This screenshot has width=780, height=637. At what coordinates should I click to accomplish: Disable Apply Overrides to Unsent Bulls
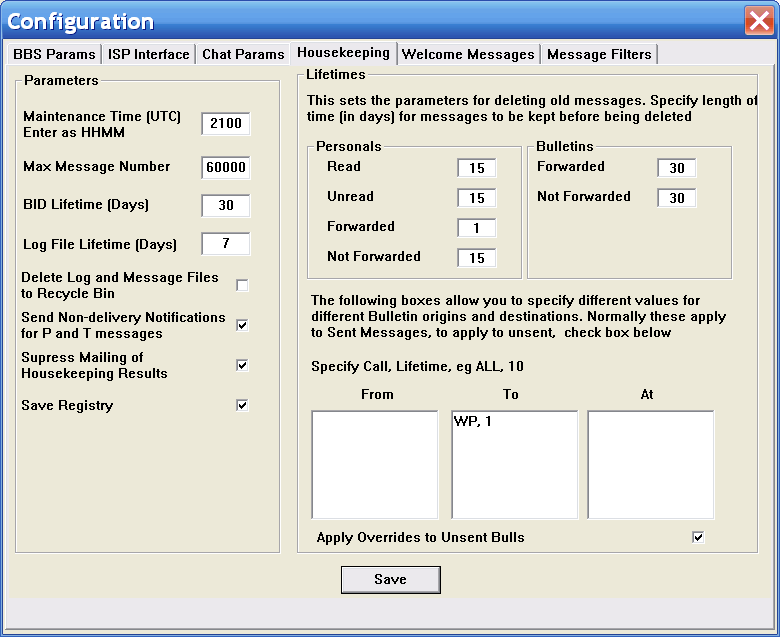coord(698,537)
